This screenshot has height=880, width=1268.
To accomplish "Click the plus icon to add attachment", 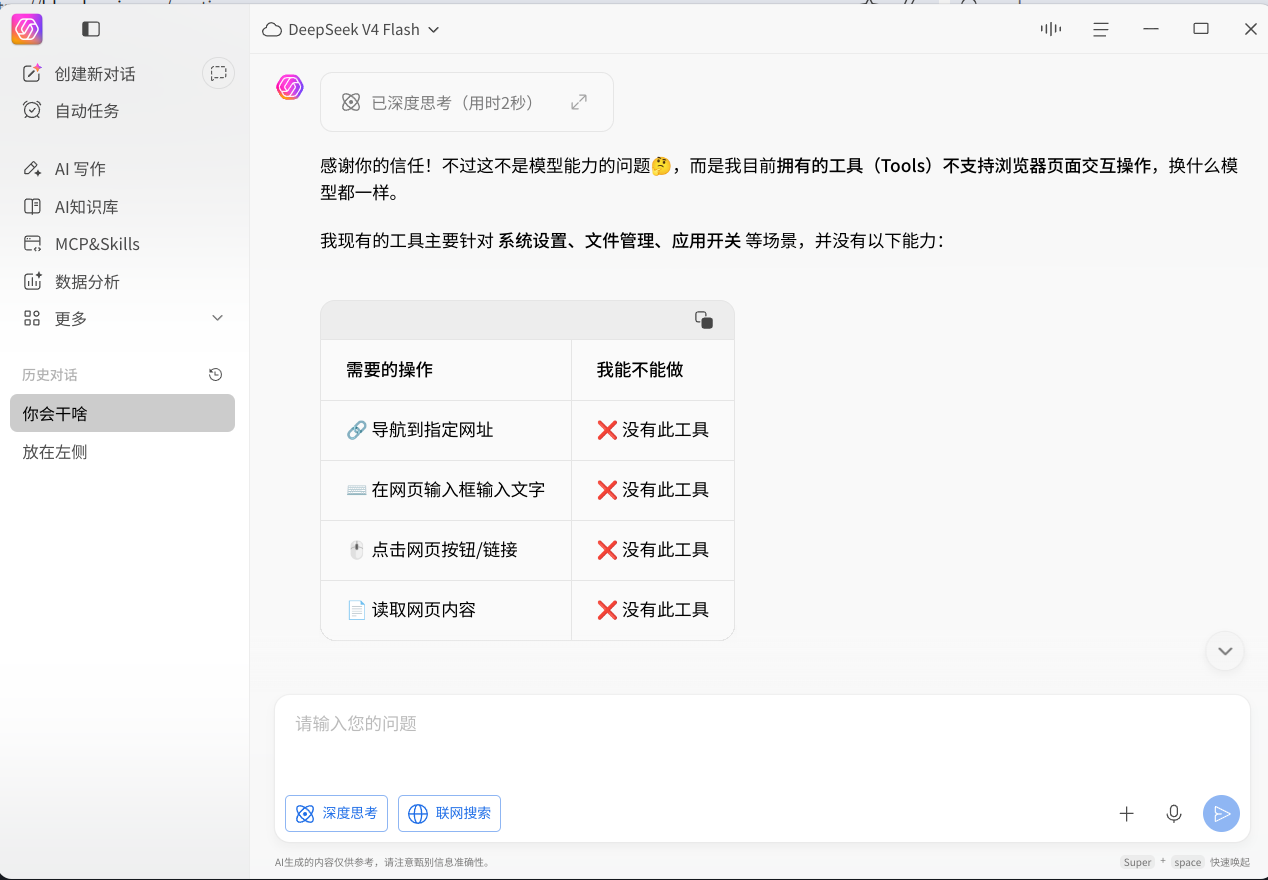I will click(x=1126, y=814).
